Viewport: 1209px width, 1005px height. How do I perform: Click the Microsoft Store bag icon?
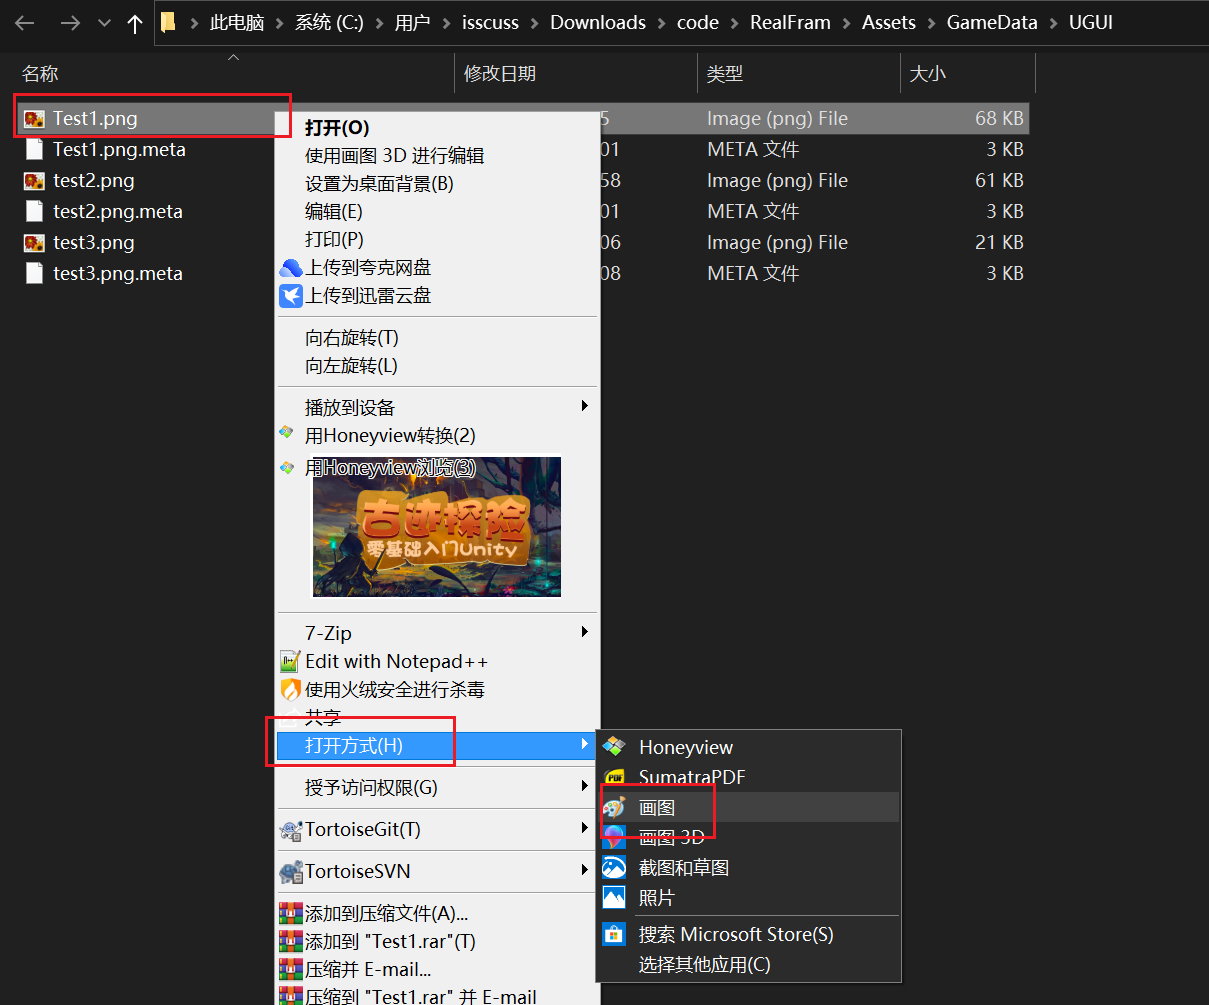(614, 935)
